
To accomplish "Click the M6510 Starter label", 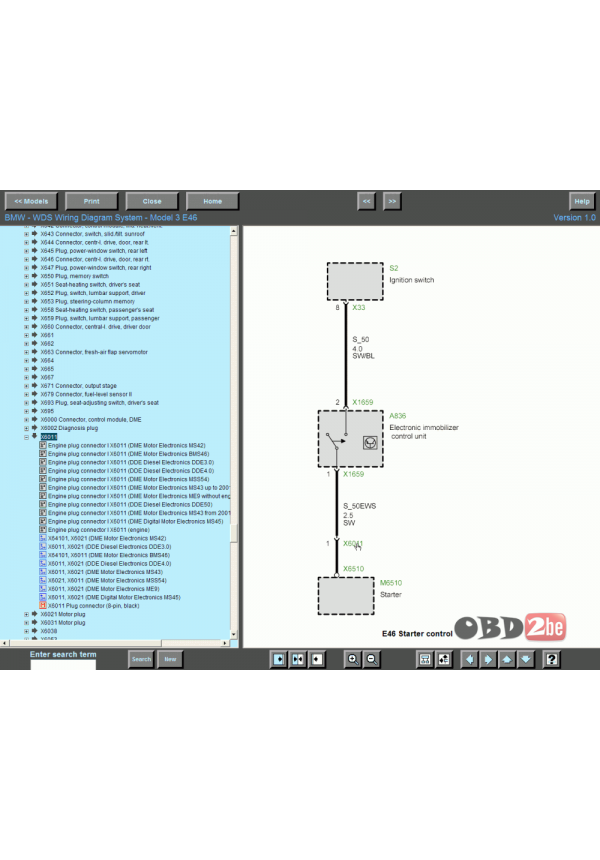I will click(x=391, y=582).
